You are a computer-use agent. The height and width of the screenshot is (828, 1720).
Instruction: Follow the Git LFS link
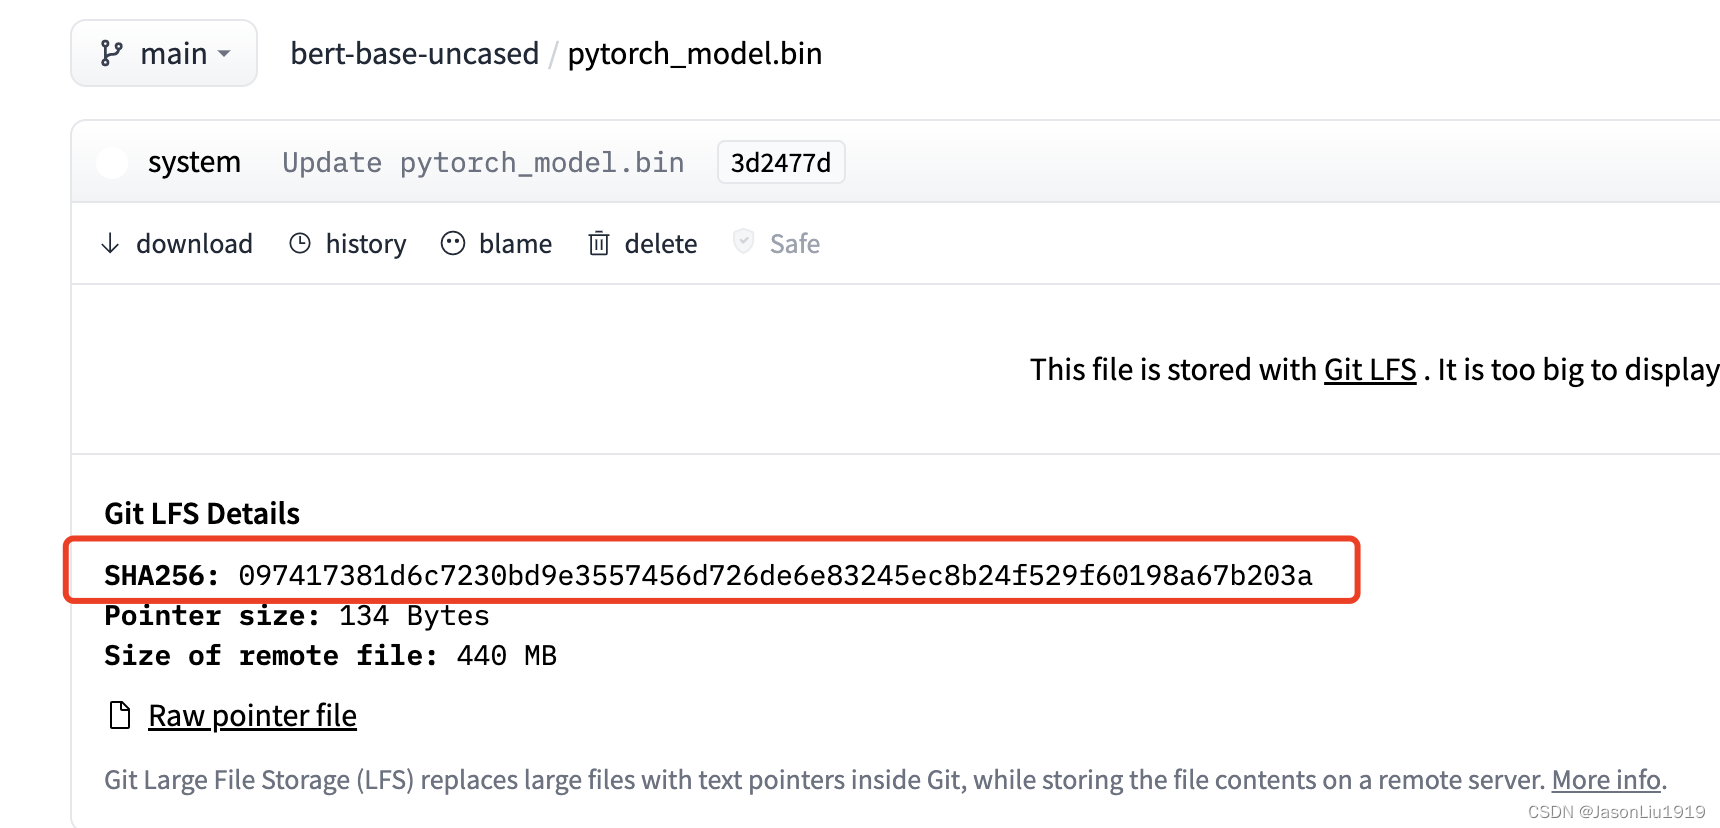1370,370
